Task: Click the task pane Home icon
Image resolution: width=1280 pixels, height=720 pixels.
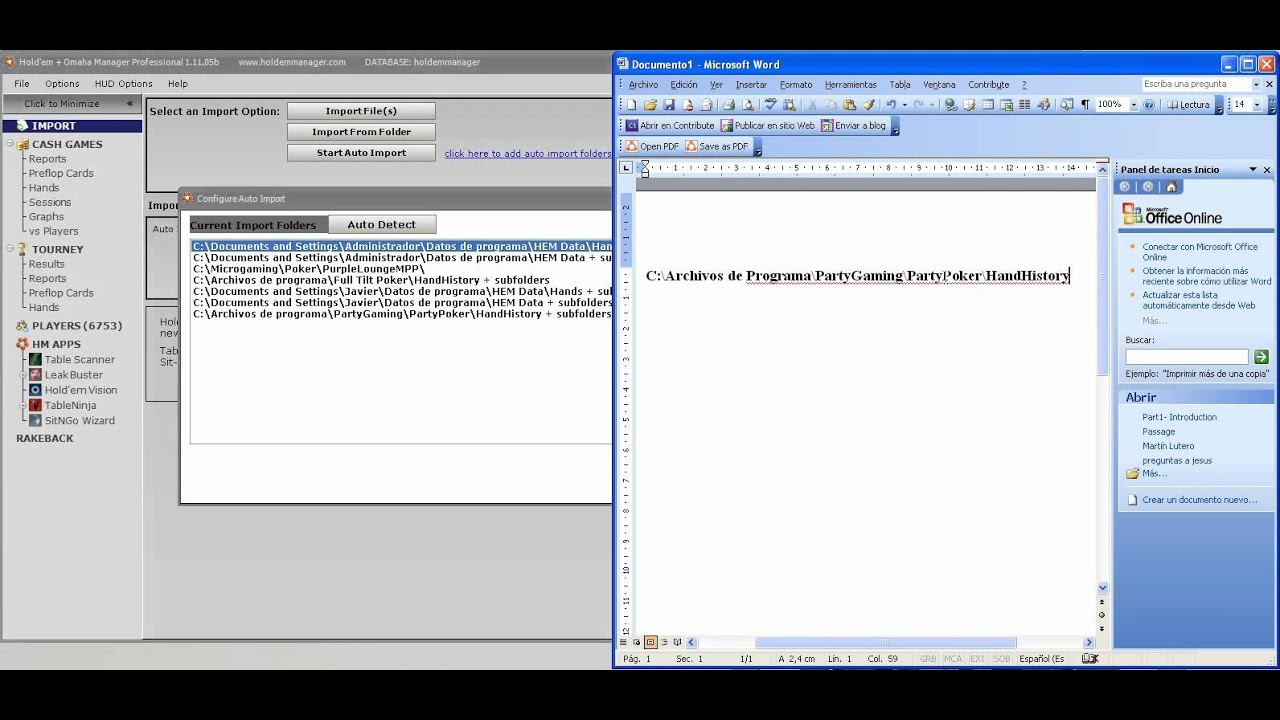Action: 1171,187
